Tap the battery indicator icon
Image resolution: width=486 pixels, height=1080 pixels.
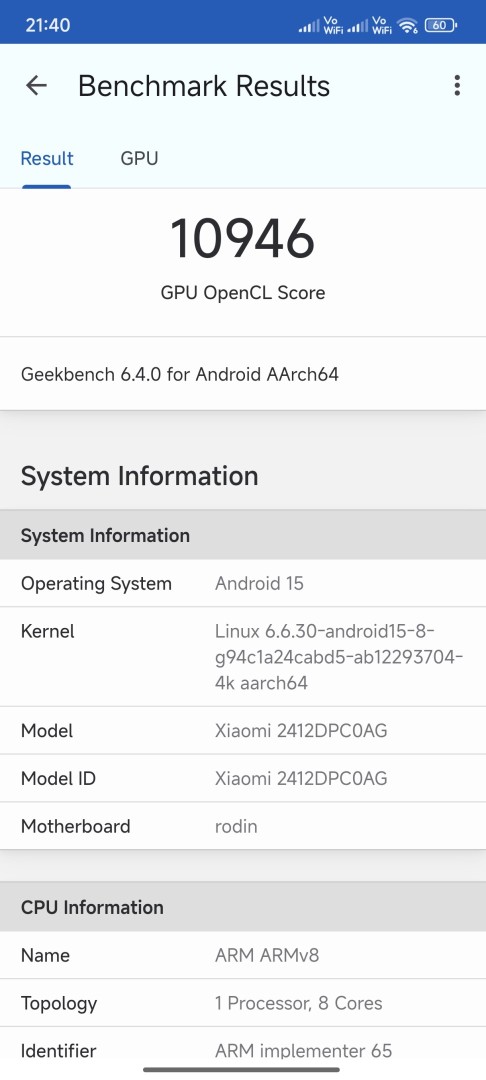pyautogui.click(x=441, y=26)
